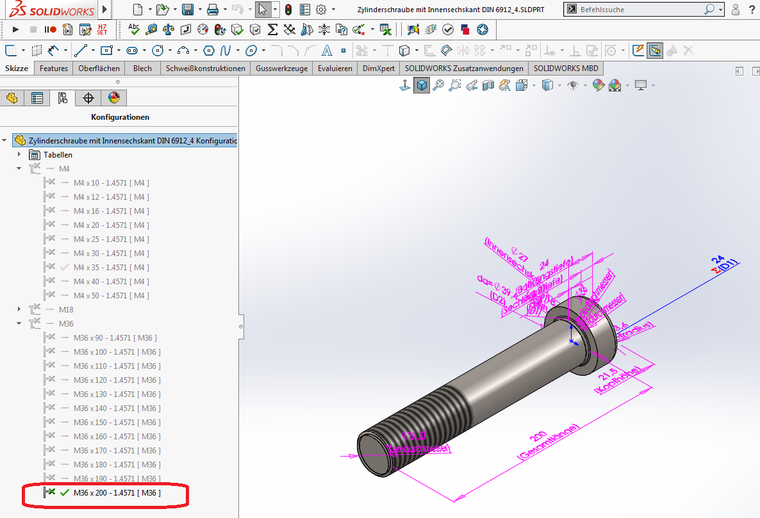Screen dimensions: 760x518
Task: Switch to the Oberflächen tab
Action: [x=99, y=68]
